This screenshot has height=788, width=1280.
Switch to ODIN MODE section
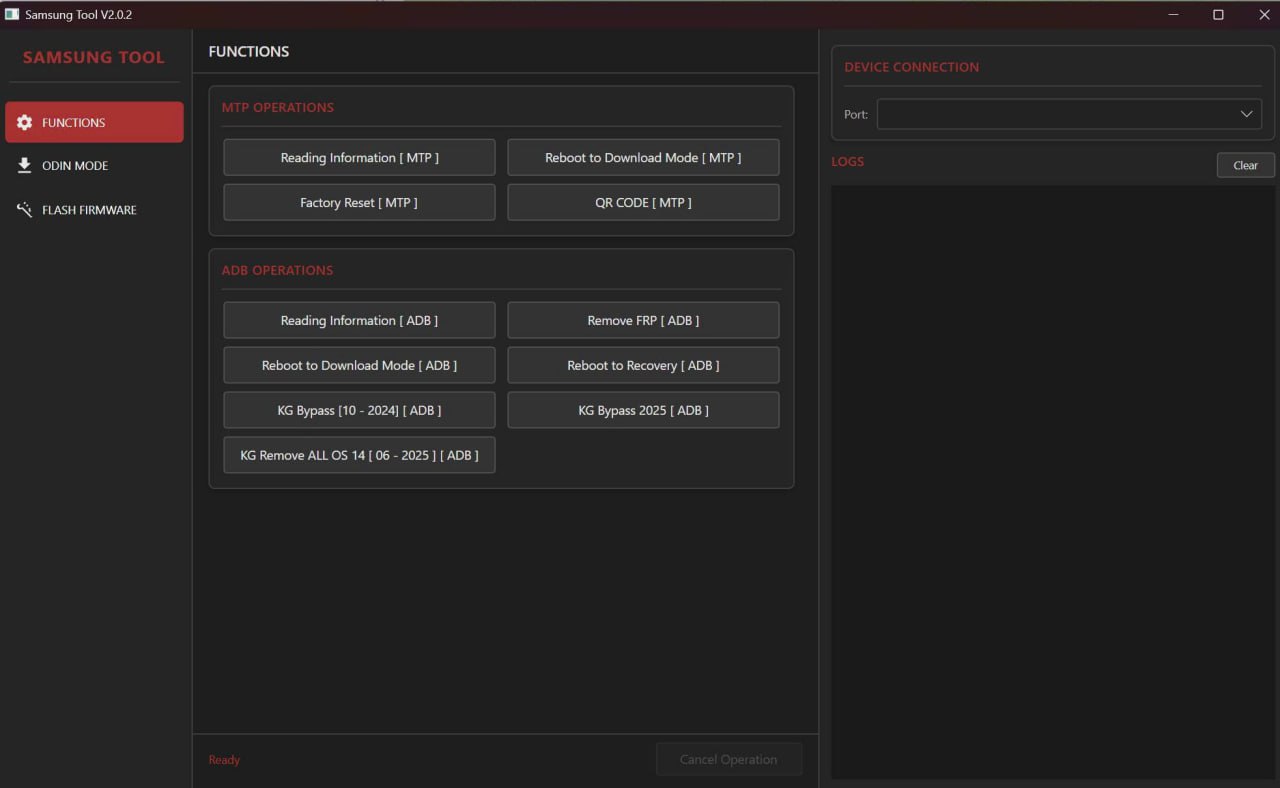click(94, 166)
